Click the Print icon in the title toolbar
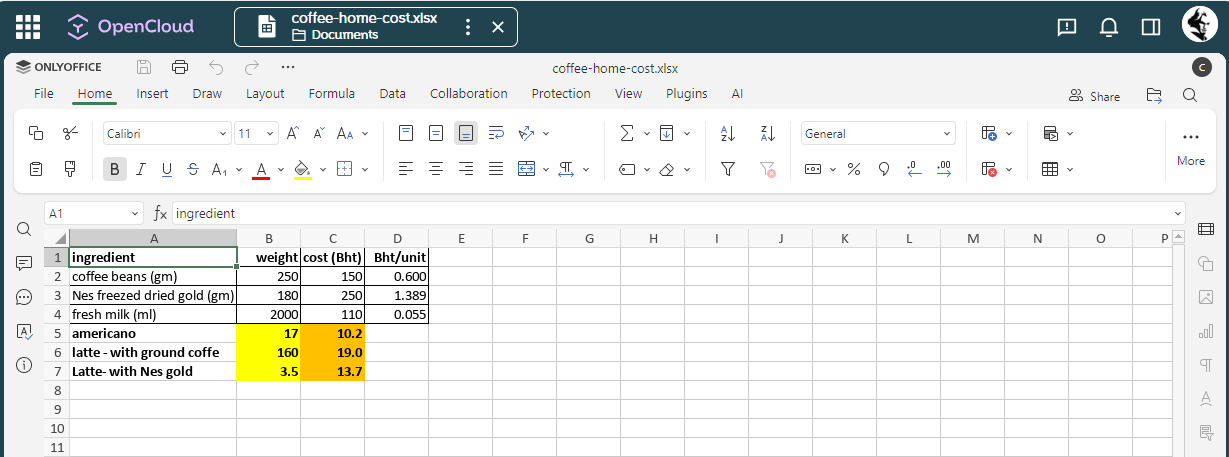Screen dimensions: 1229x457 coord(180,67)
